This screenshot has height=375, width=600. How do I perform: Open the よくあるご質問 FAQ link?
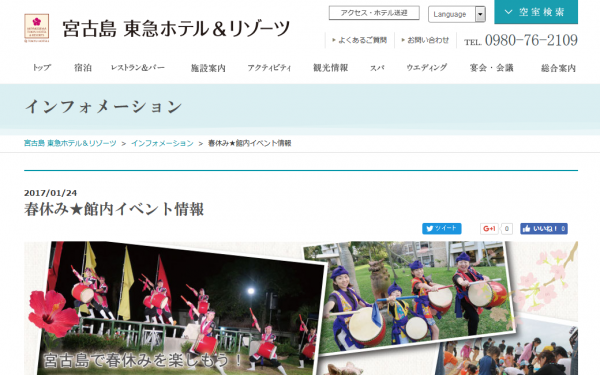coord(360,40)
